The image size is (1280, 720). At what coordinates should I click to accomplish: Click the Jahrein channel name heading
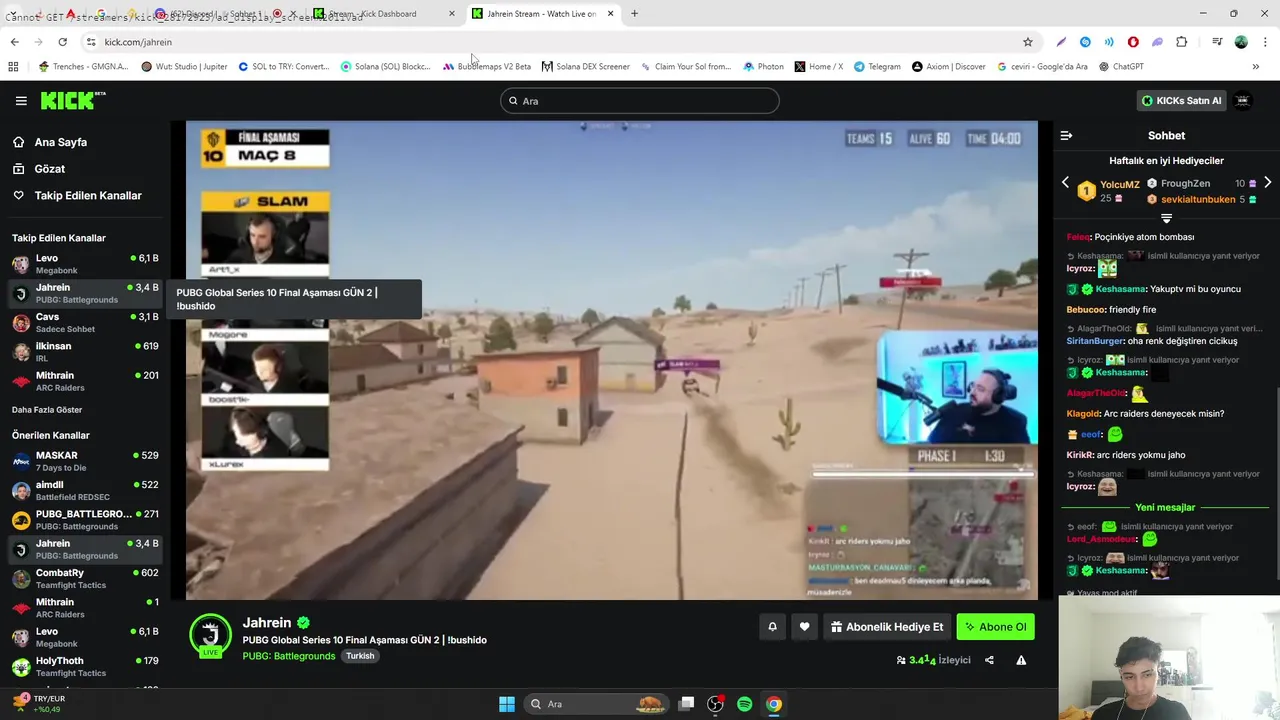pos(267,623)
